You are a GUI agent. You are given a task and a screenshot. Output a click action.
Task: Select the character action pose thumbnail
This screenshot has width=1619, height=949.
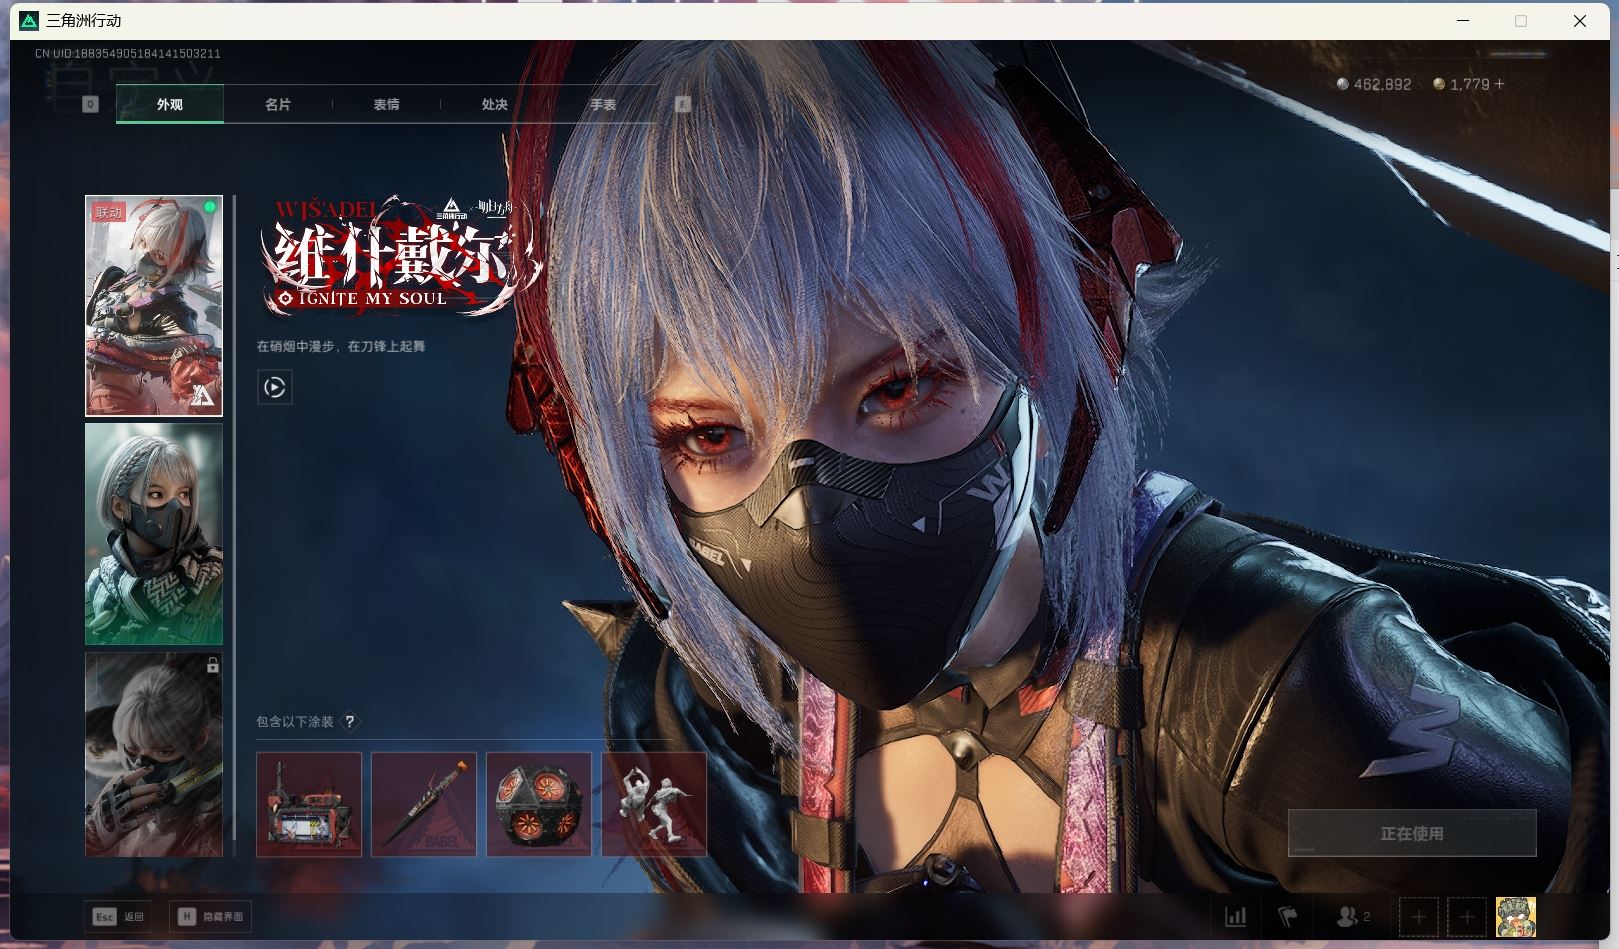click(654, 804)
